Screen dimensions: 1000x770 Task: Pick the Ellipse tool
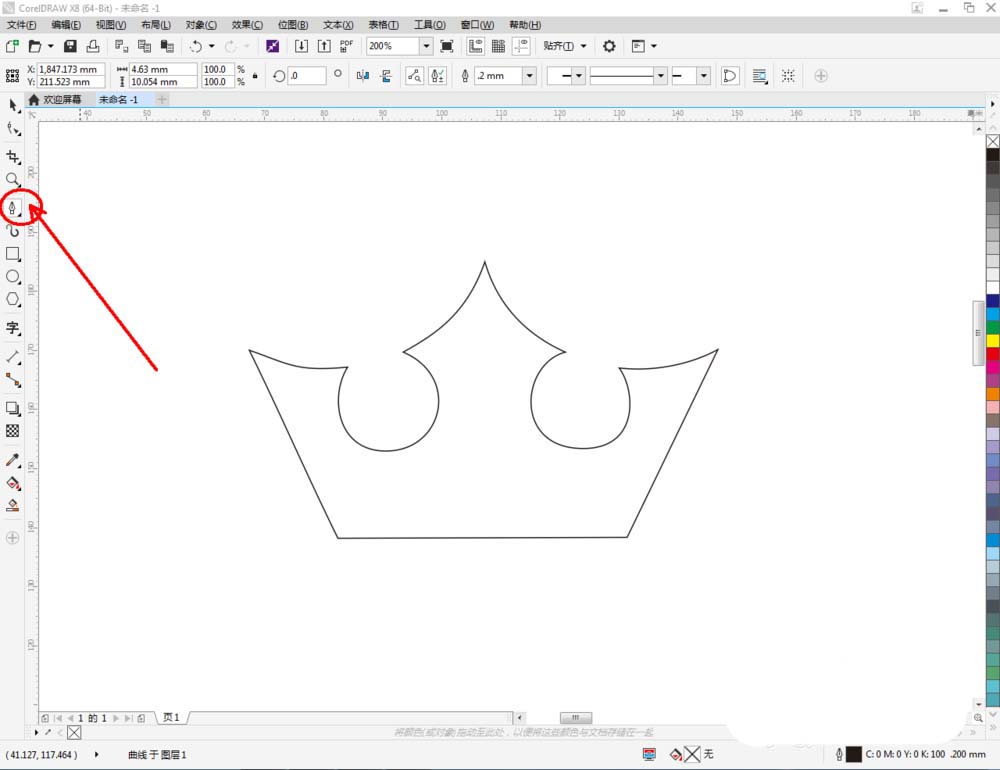13,276
